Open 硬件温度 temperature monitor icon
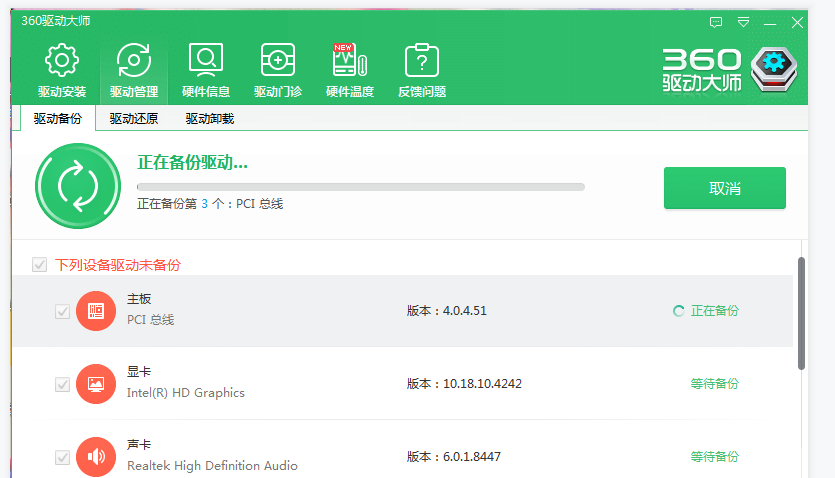Screen dimensions: 835x478 tap(349, 62)
